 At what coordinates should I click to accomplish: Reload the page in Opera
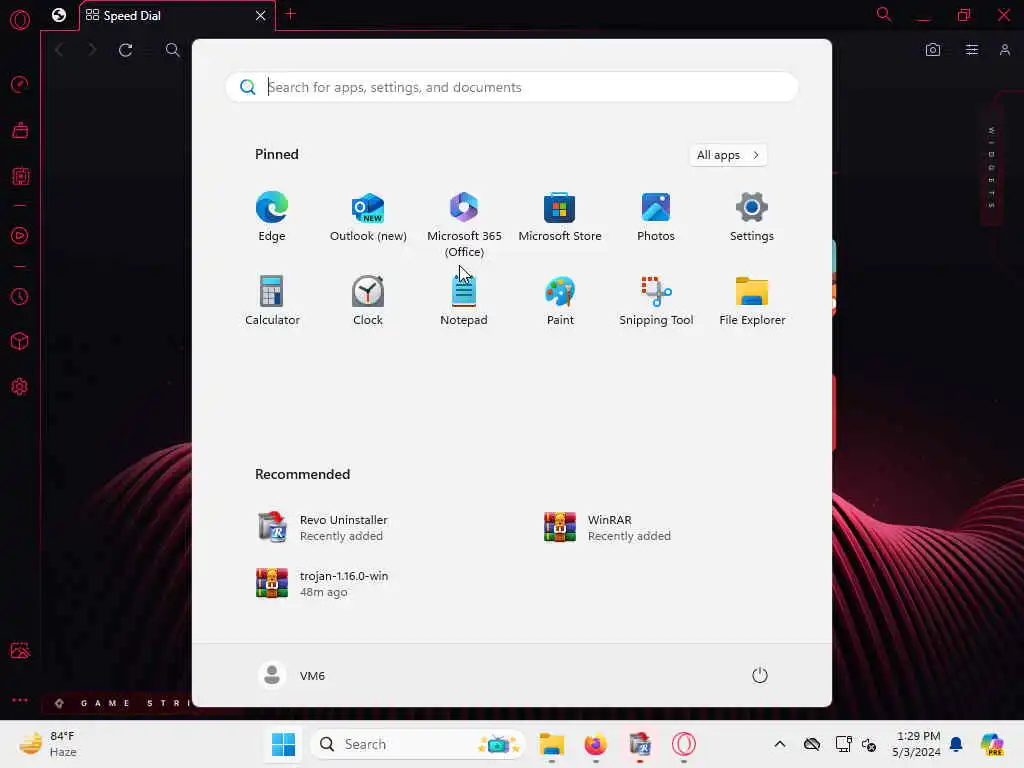coord(125,50)
